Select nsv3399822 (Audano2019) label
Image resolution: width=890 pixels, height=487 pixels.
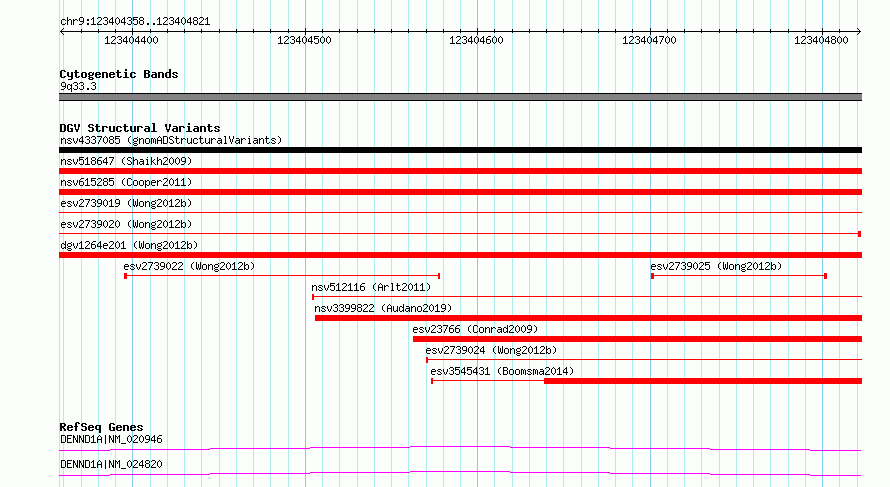[383, 308]
